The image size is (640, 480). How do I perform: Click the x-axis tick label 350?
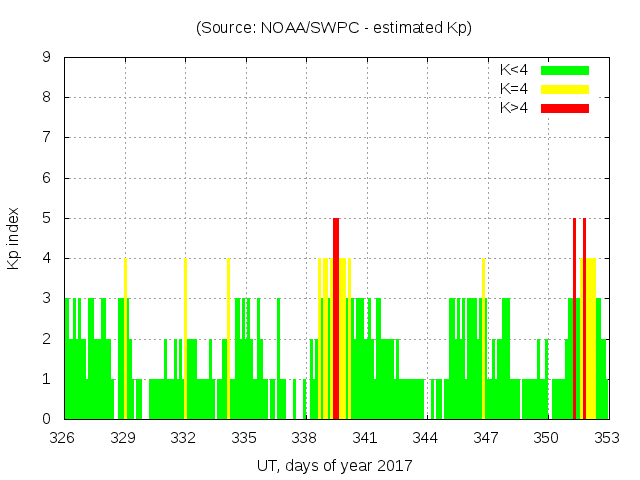[x=547, y=438]
